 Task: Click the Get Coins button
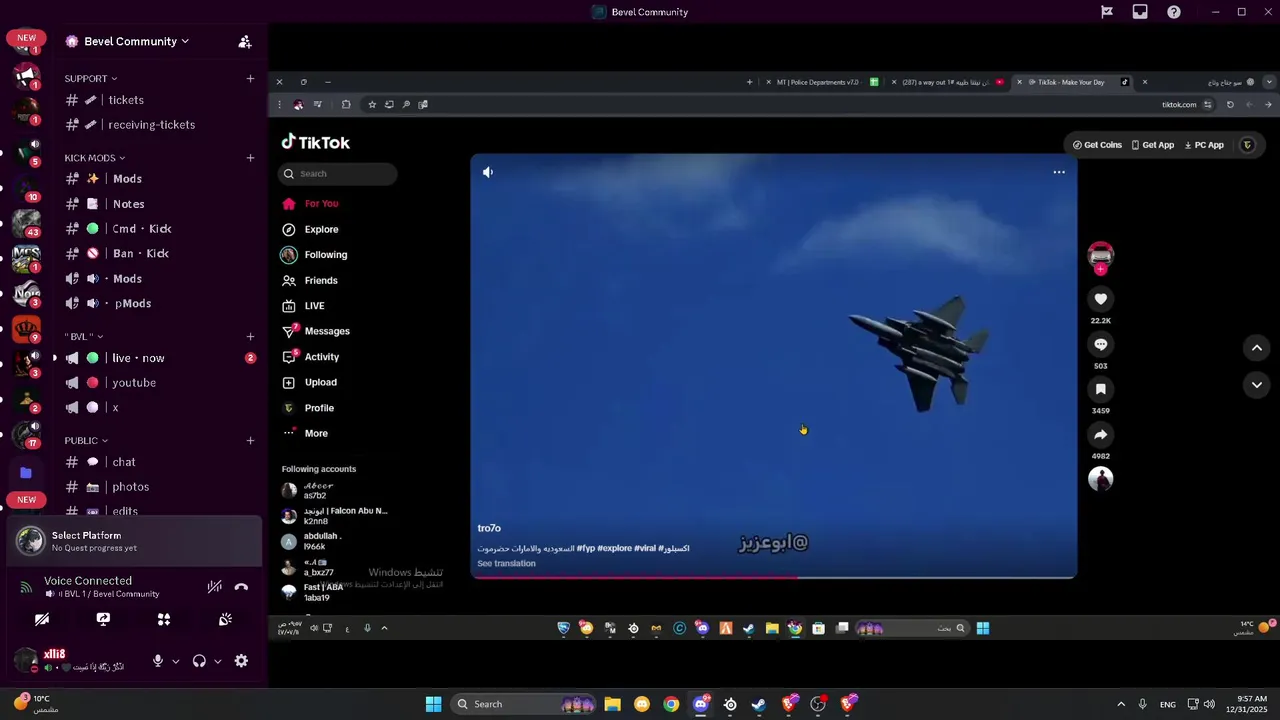[1097, 145]
